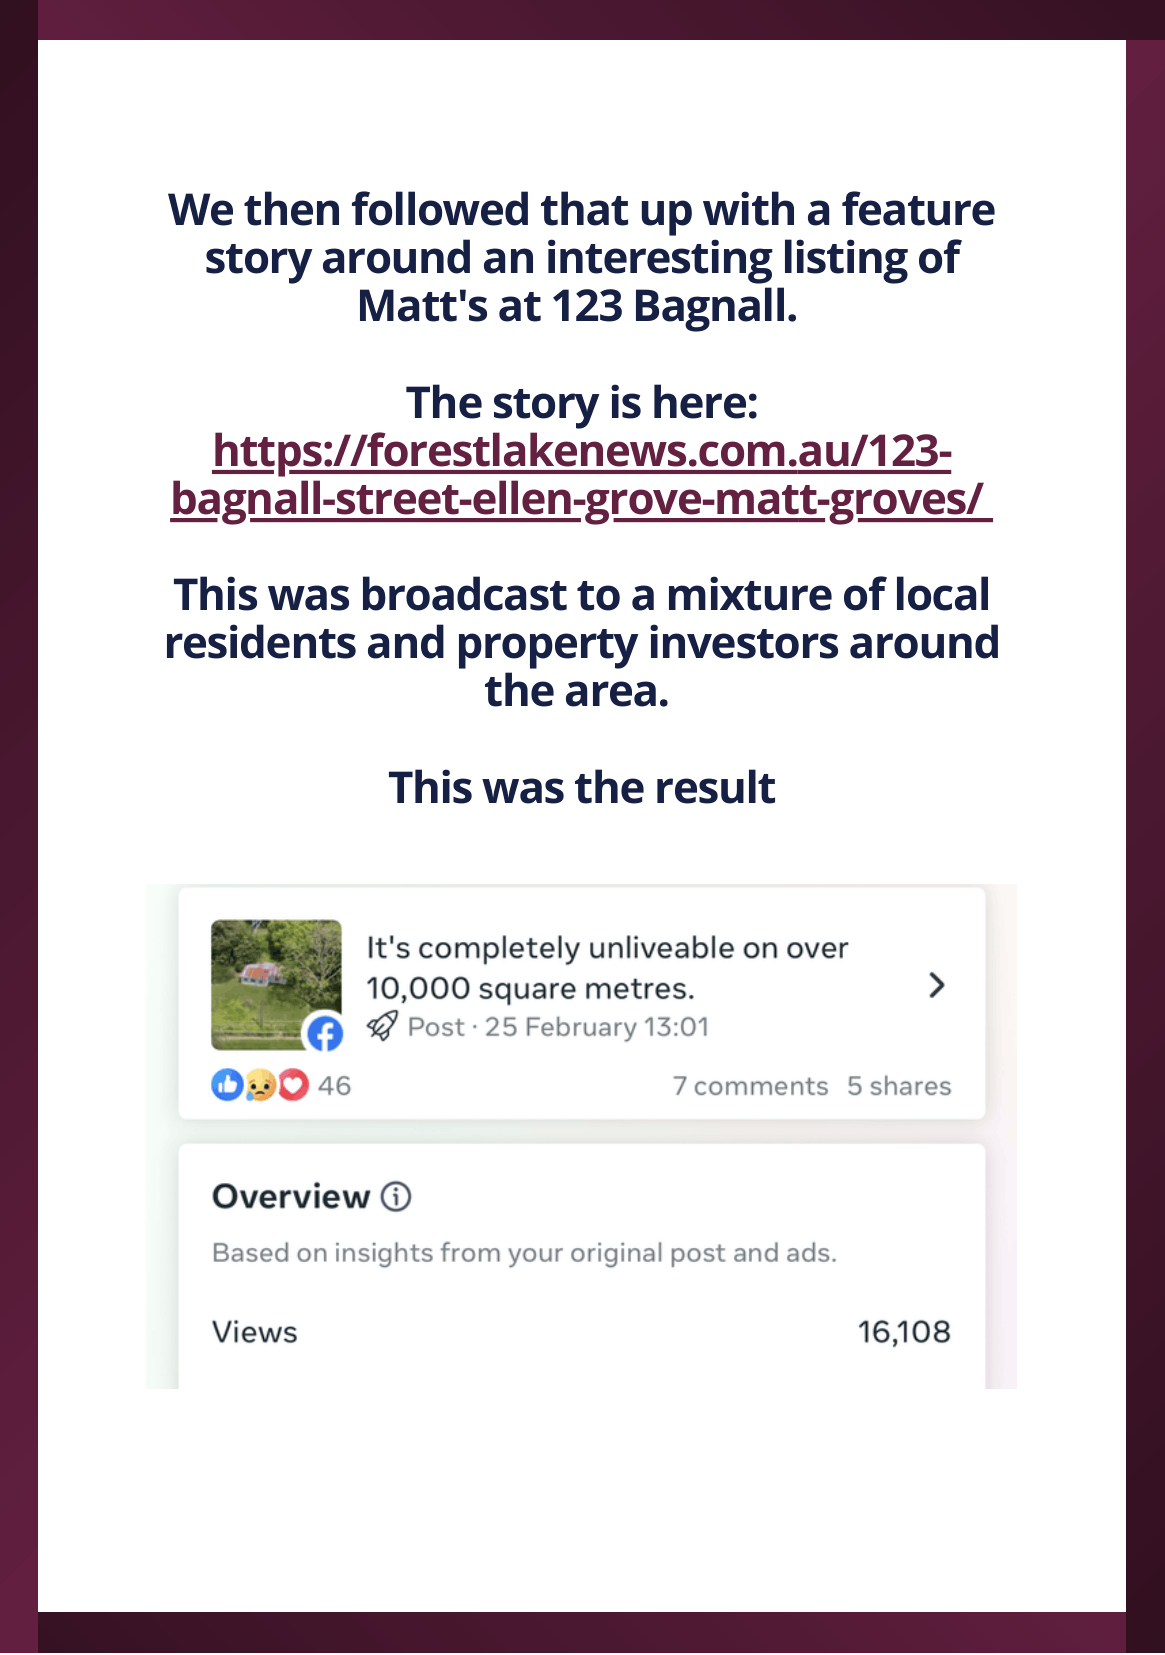
Task: Click the "This was the result" heading
Action: point(581,788)
